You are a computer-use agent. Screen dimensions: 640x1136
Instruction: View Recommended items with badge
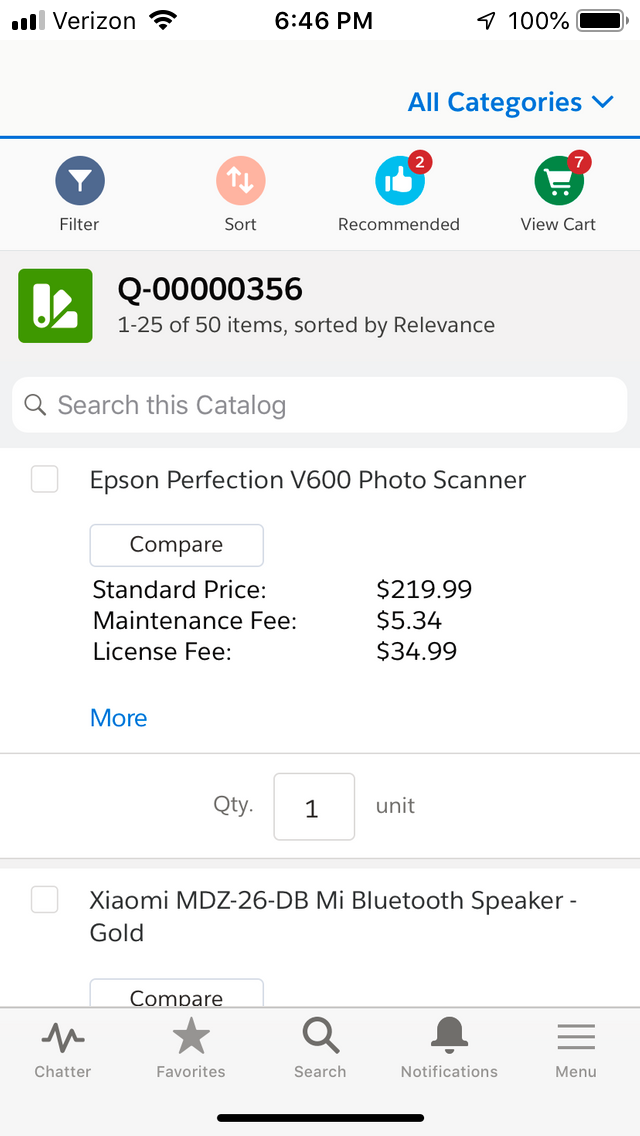click(x=398, y=182)
